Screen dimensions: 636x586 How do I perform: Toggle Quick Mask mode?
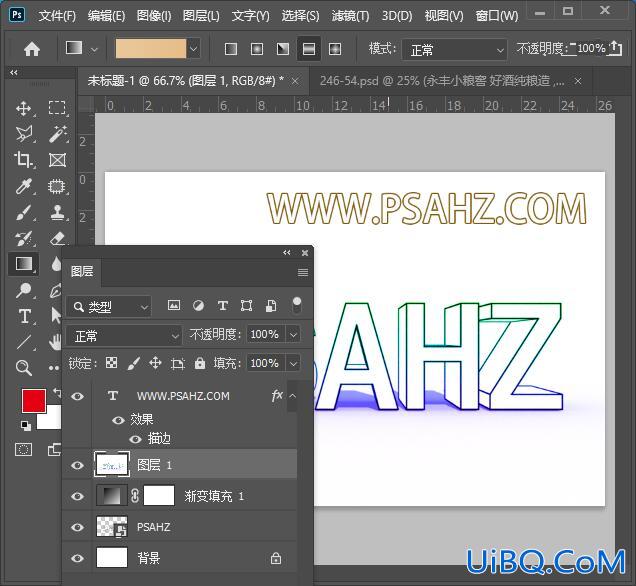point(23,449)
